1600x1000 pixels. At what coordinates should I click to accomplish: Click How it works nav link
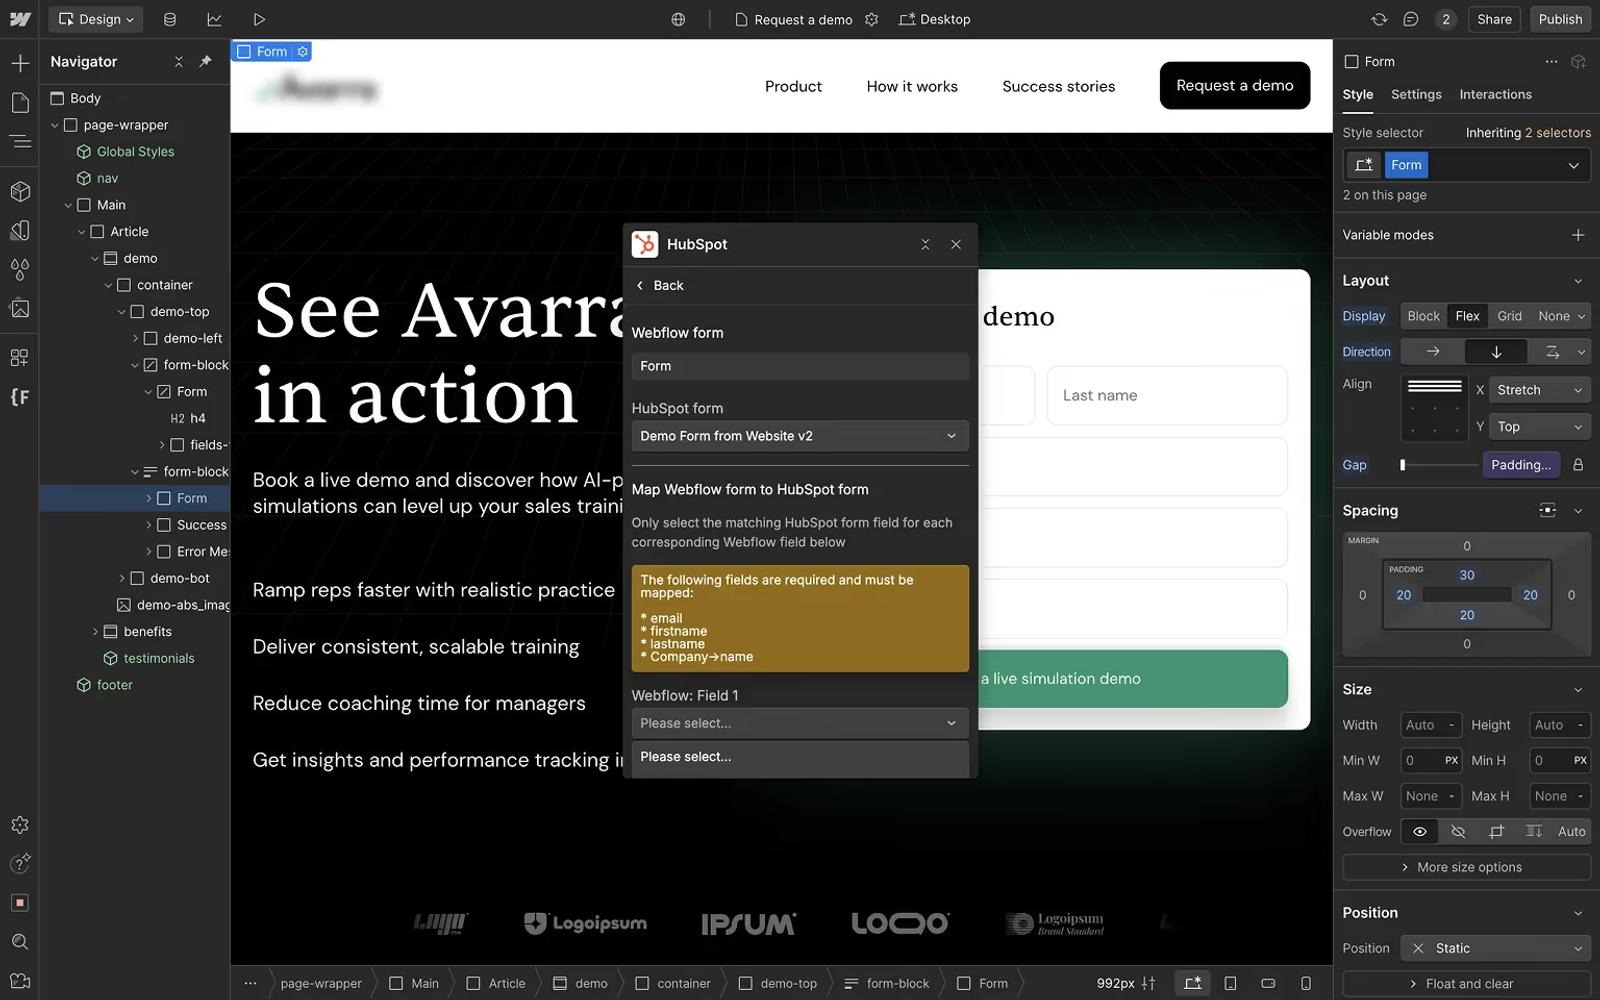tap(912, 86)
